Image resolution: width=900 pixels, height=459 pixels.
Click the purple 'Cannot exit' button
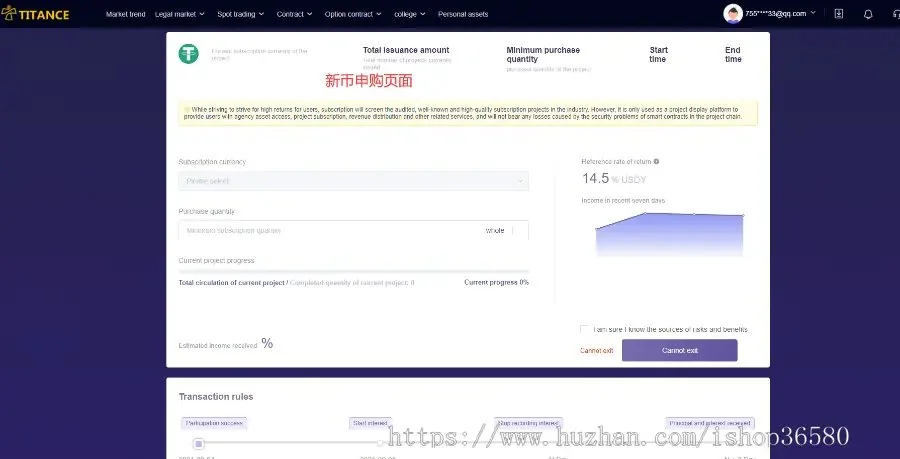(x=680, y=351)
